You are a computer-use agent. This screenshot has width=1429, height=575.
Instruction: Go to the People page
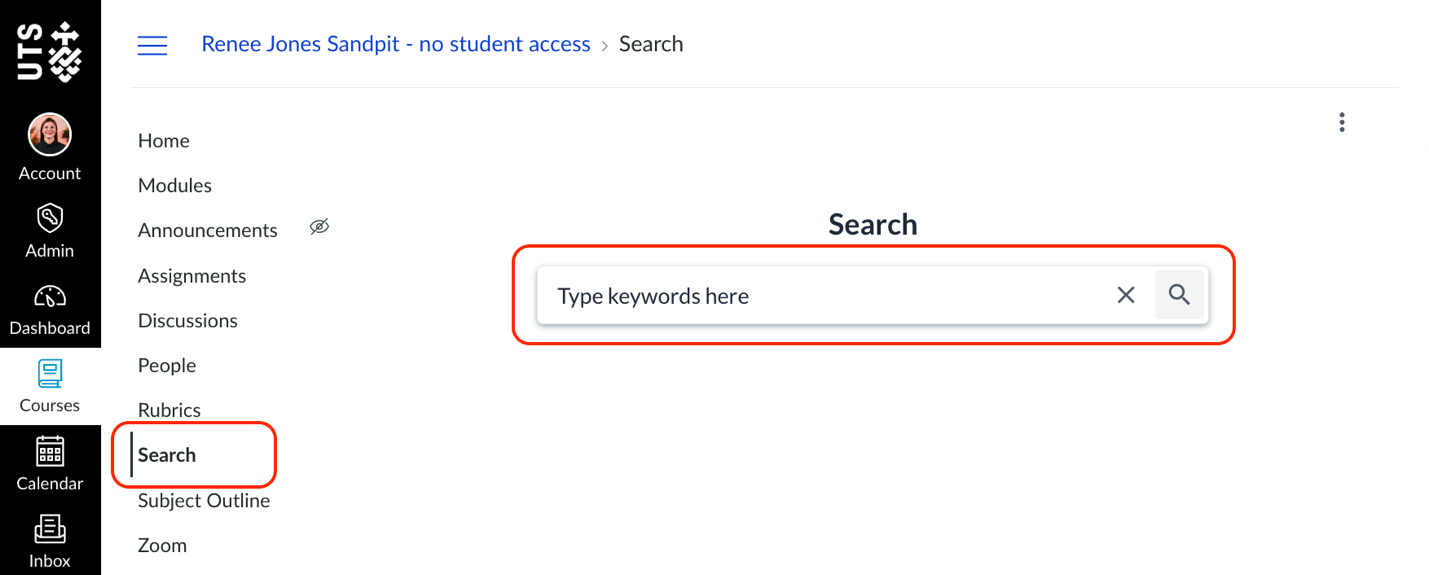coord(167,365)
